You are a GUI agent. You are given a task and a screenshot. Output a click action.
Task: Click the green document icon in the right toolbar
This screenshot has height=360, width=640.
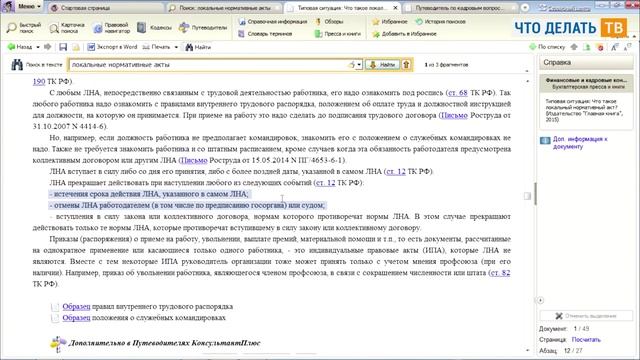587,47
